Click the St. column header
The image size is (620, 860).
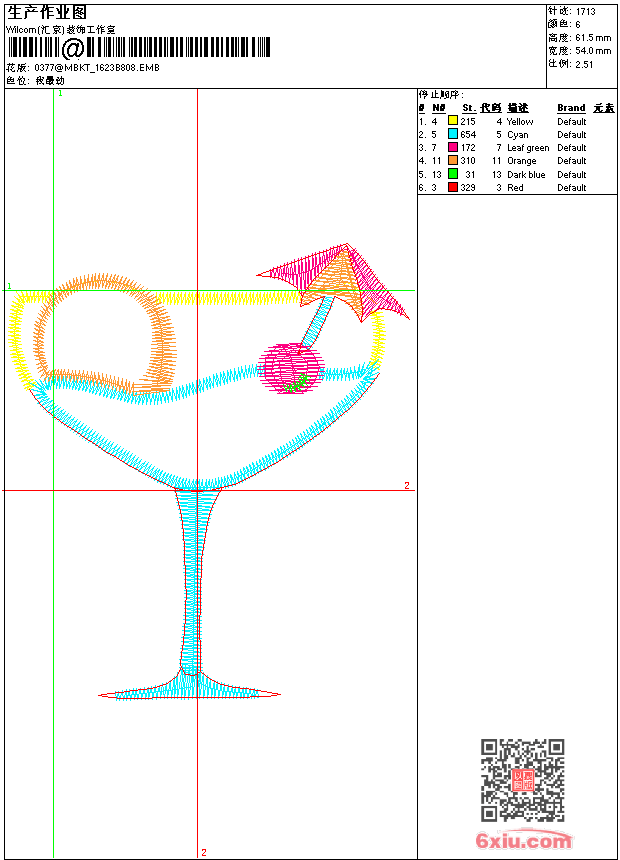(469, 108)
